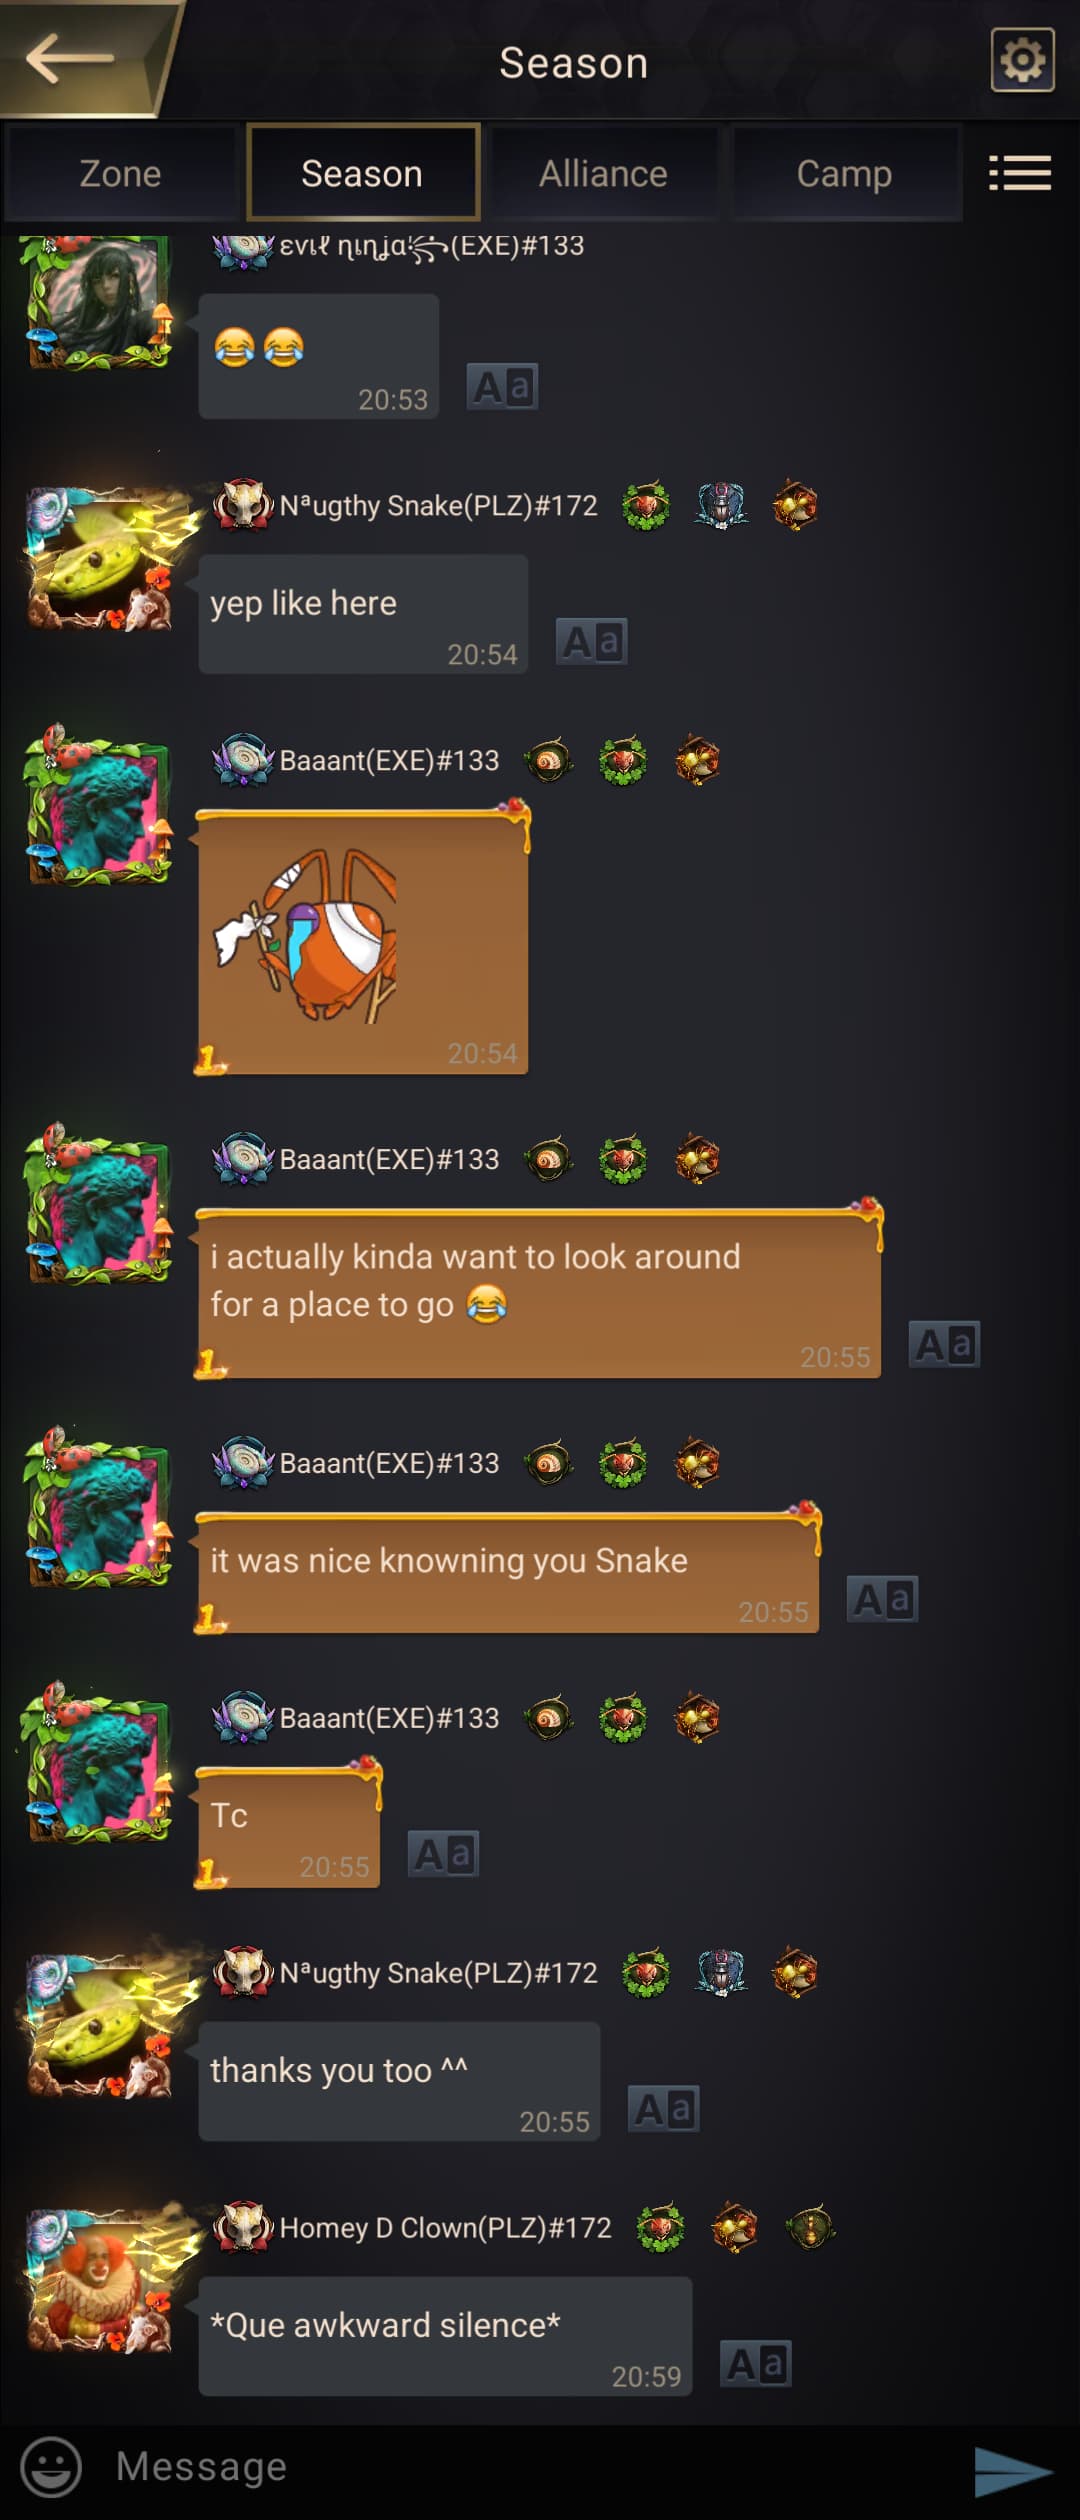The height and width of the screenshot is (2520, 1080).
Task: Translate the 'Que awkward silence' message
Action: [x=756, y=2364]
